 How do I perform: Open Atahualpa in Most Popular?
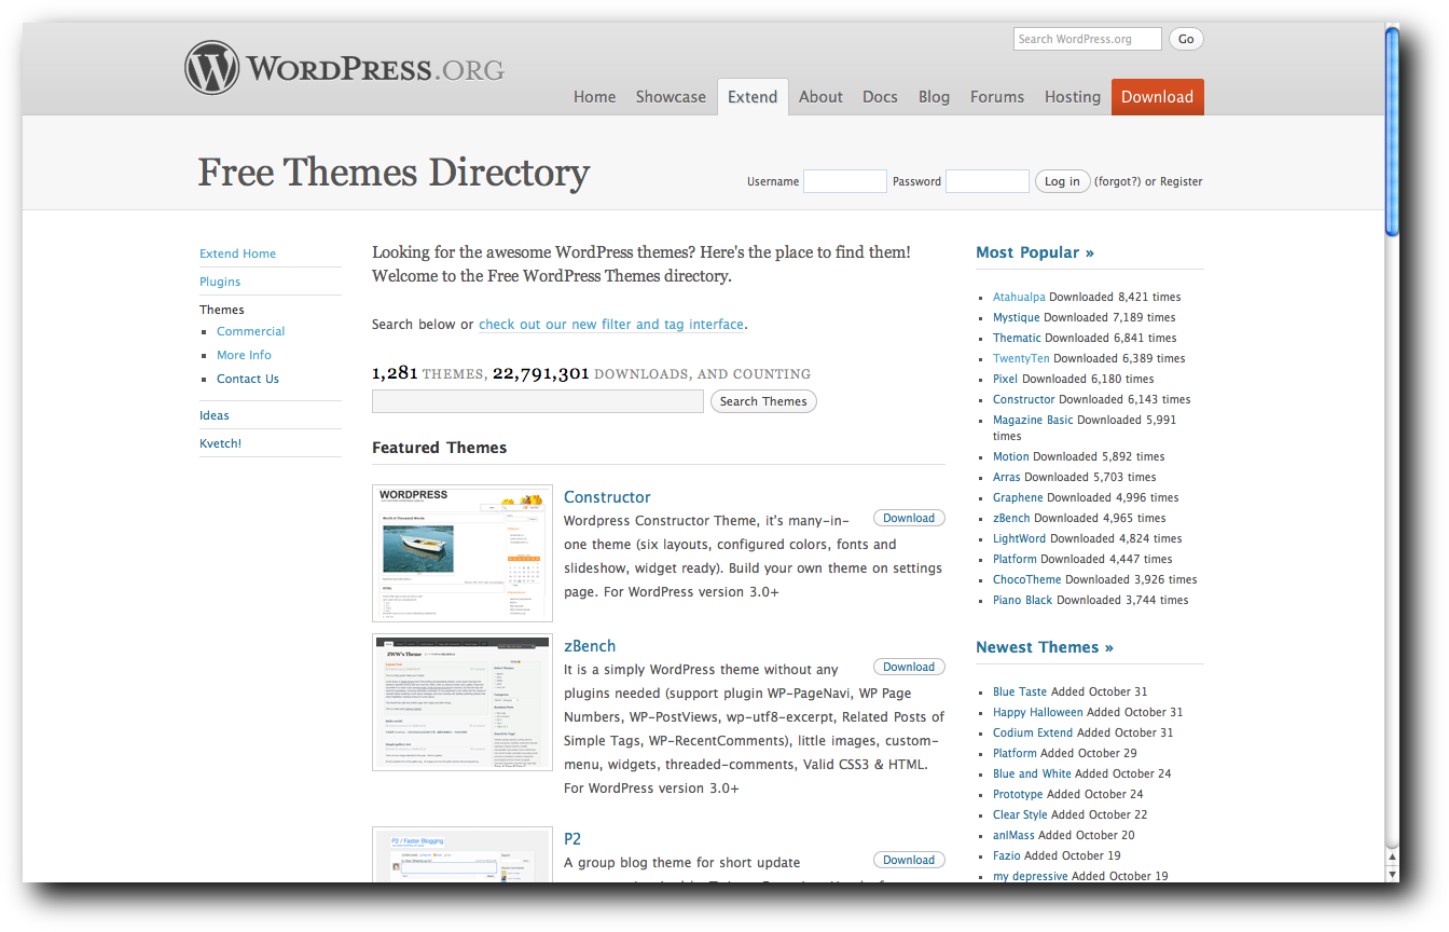click(1019, 297)
